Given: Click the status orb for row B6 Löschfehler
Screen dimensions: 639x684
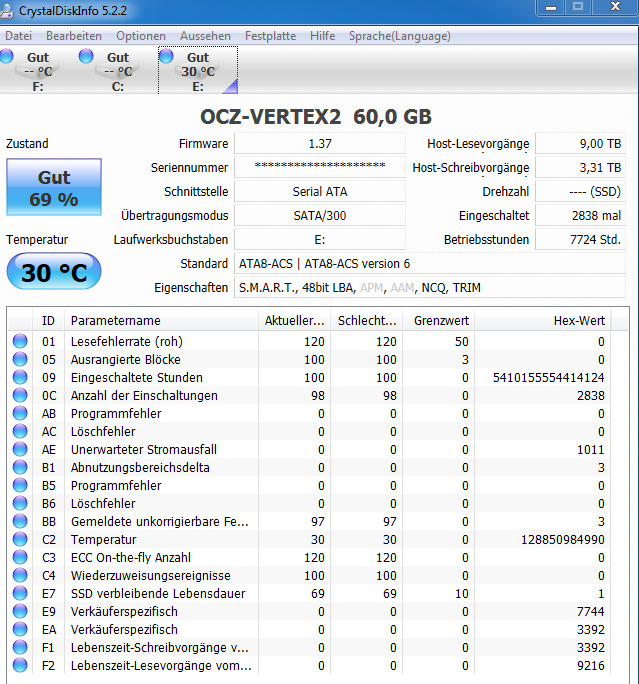Looking at the screenshot, I should 20,503.
